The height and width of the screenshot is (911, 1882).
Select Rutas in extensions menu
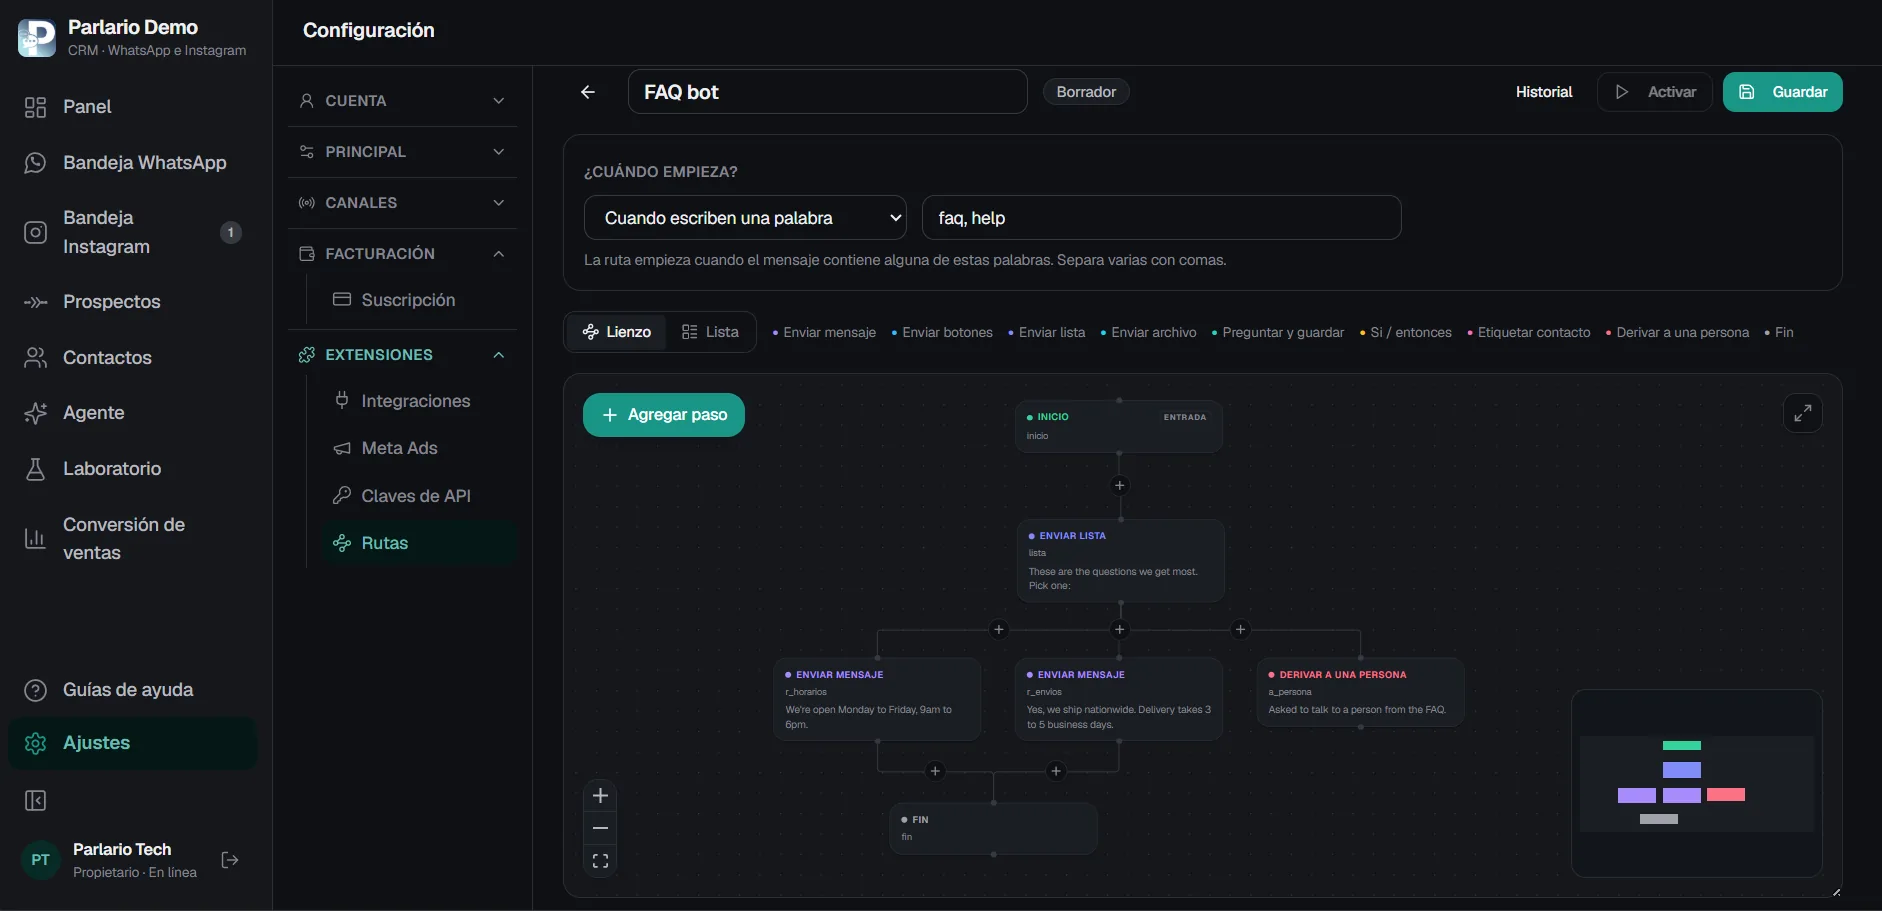point(418,543)
